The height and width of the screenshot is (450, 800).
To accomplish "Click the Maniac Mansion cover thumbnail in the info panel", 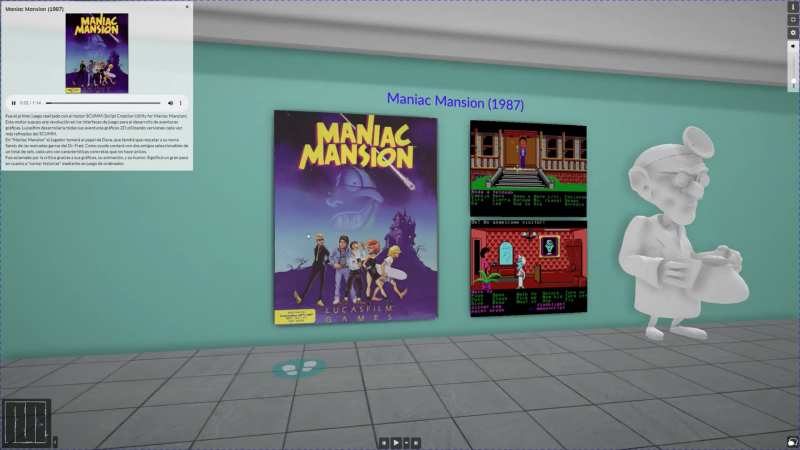I will click(x=97, y=53).
